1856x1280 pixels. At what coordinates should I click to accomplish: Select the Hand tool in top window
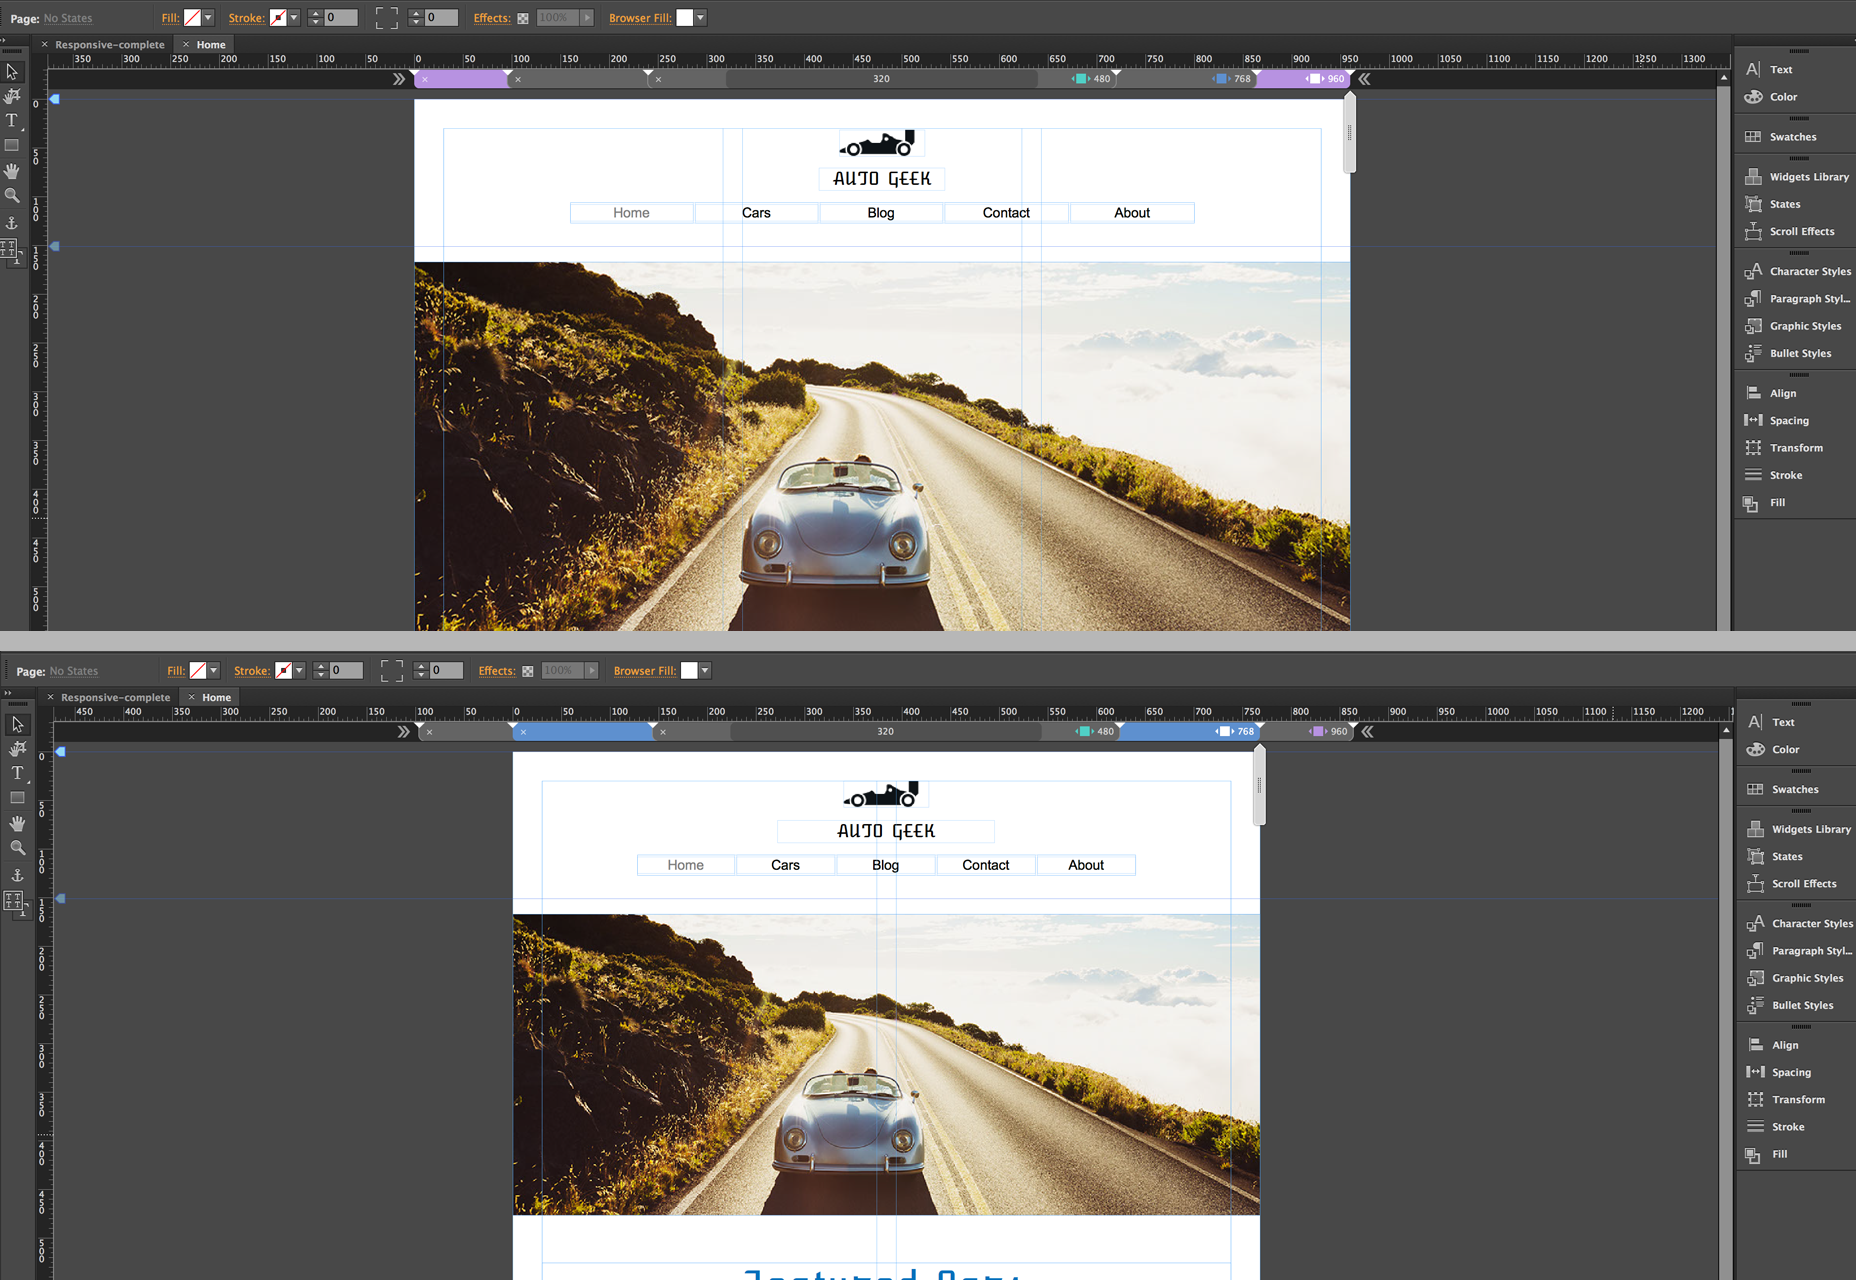[x=12, y=171]
